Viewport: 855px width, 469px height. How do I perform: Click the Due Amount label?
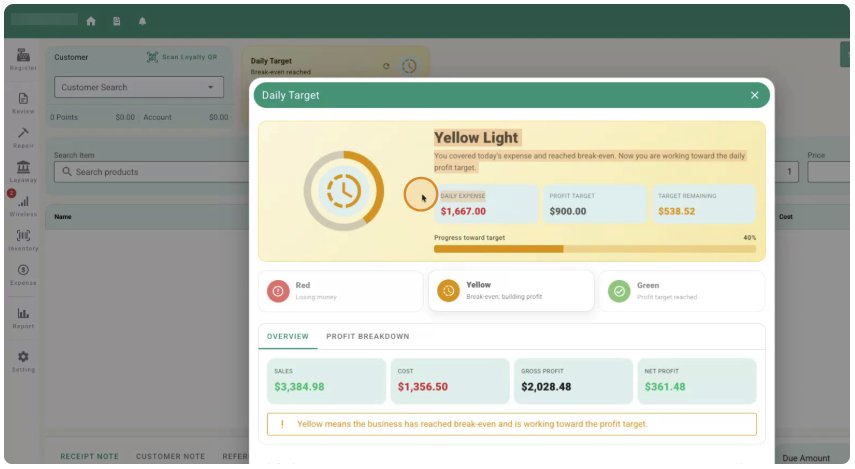pyautogui.click(x=806, y=458)
